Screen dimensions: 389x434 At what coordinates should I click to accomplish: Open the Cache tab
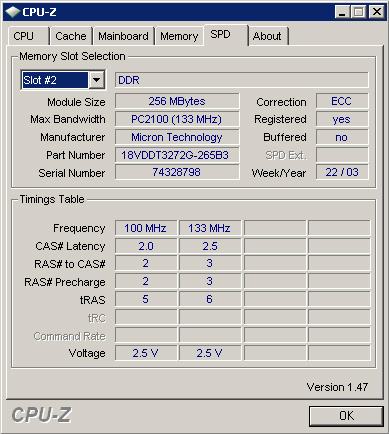point(71,36)
